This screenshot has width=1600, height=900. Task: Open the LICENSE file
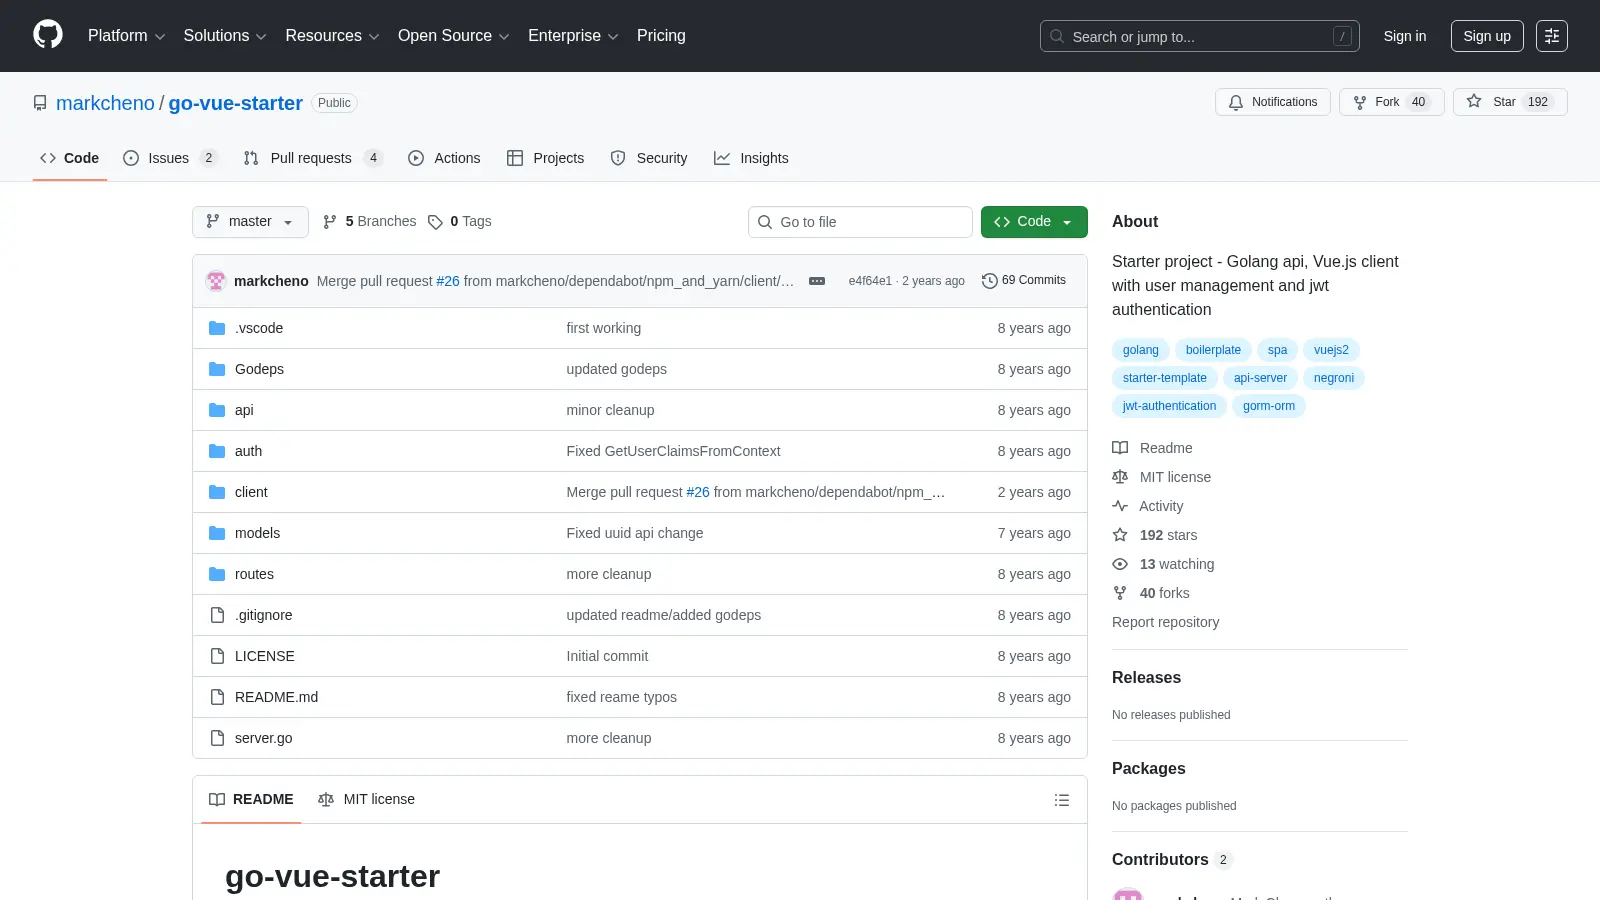click(x=265, y=656)
